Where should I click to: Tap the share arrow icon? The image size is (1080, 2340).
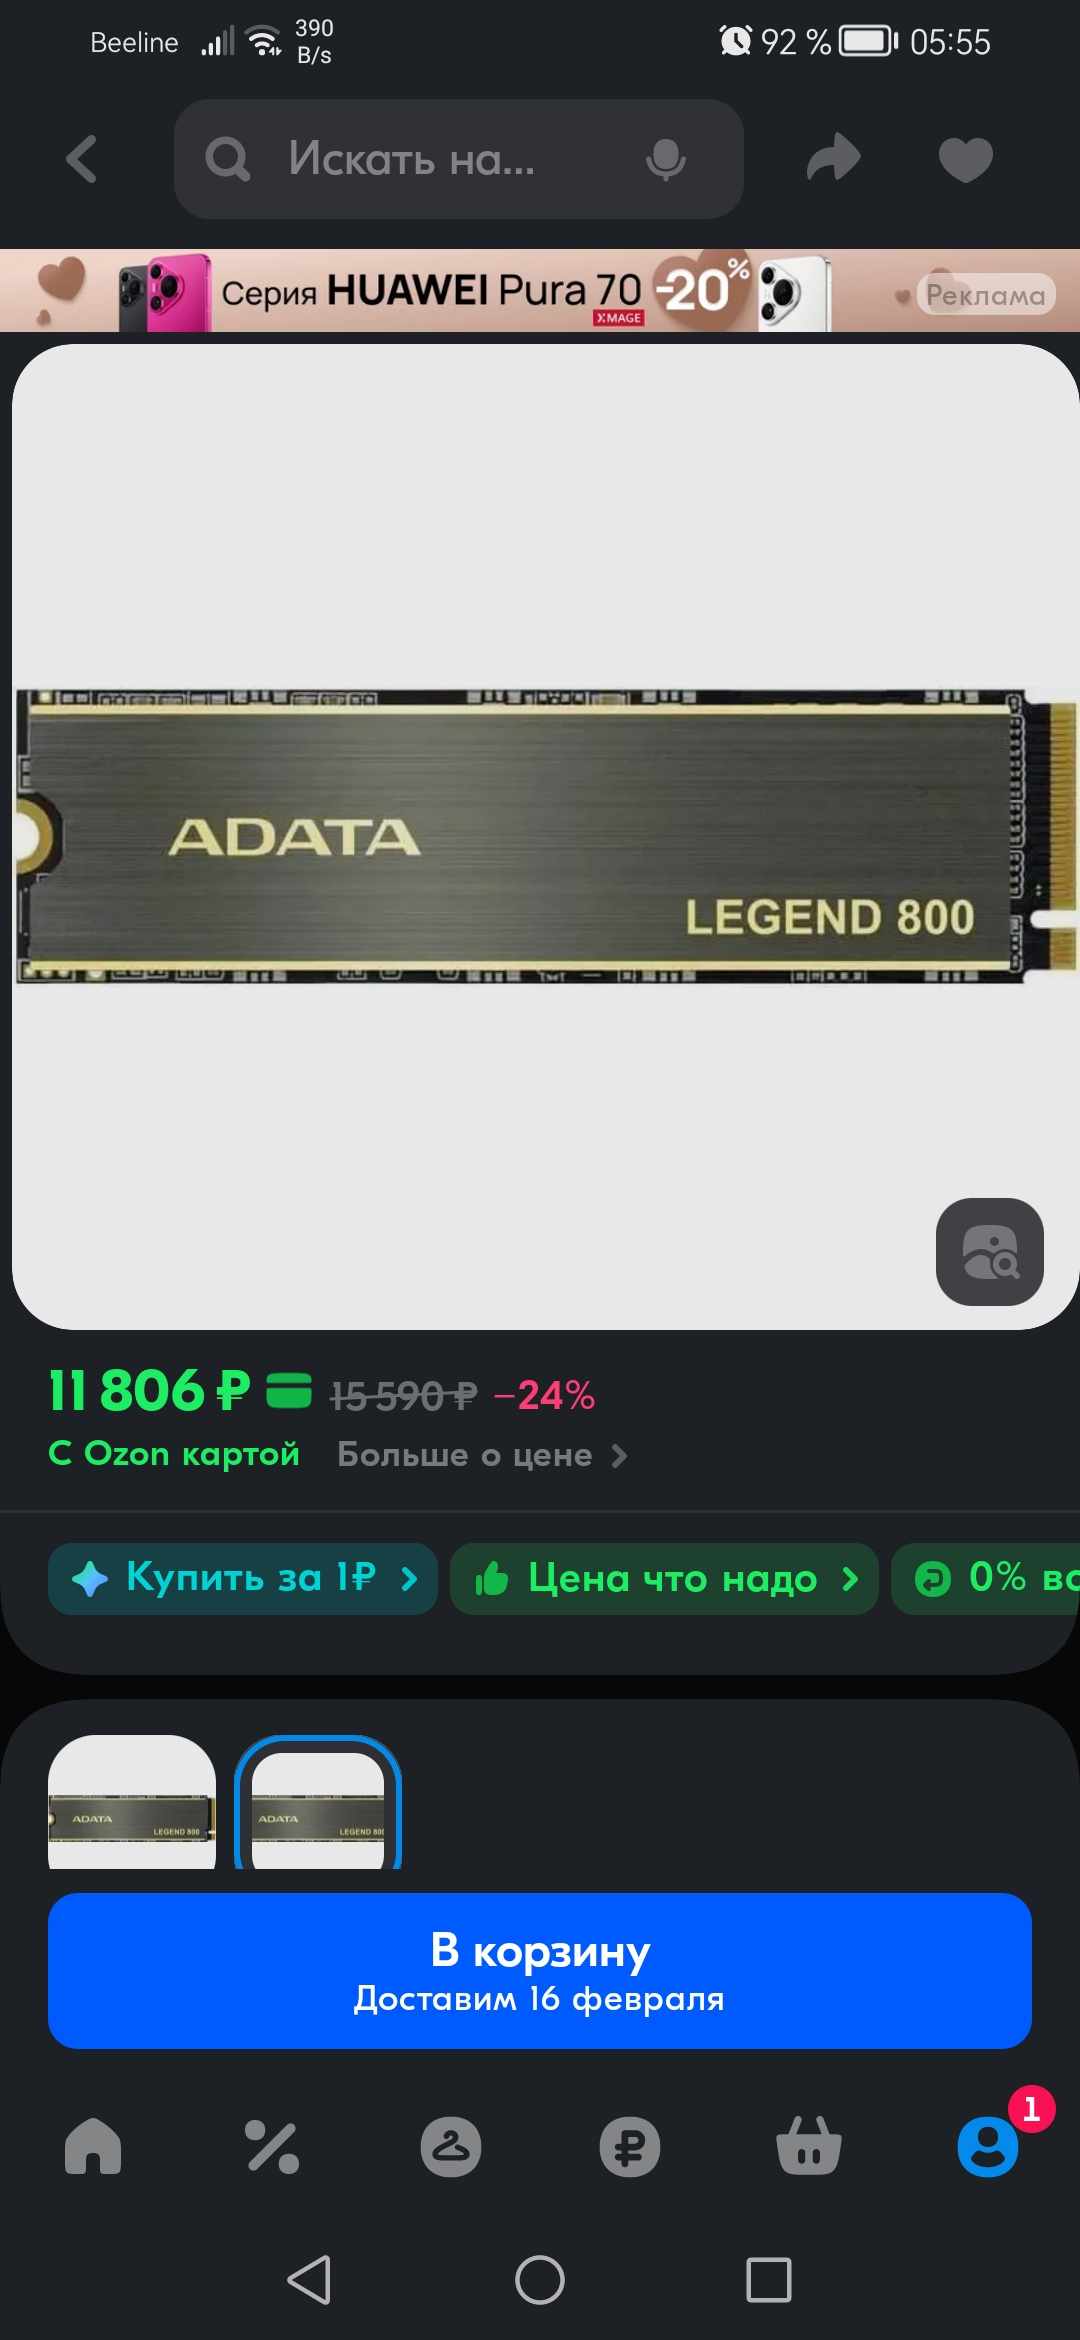(x=833, y=158)
